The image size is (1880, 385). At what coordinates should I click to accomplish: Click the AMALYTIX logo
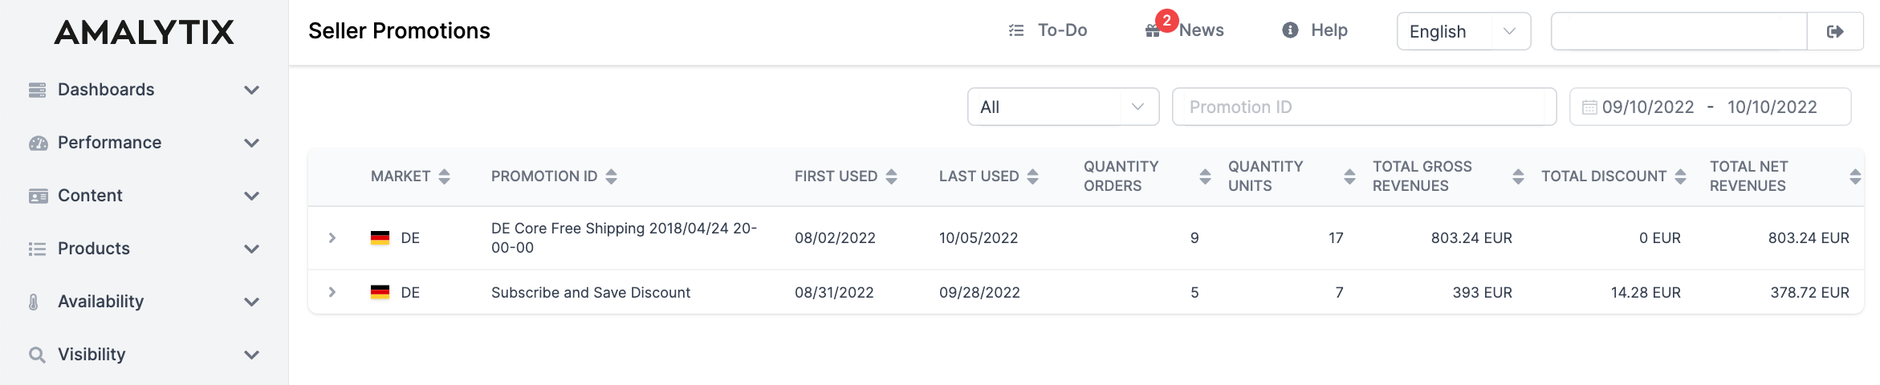click(144, 32)
